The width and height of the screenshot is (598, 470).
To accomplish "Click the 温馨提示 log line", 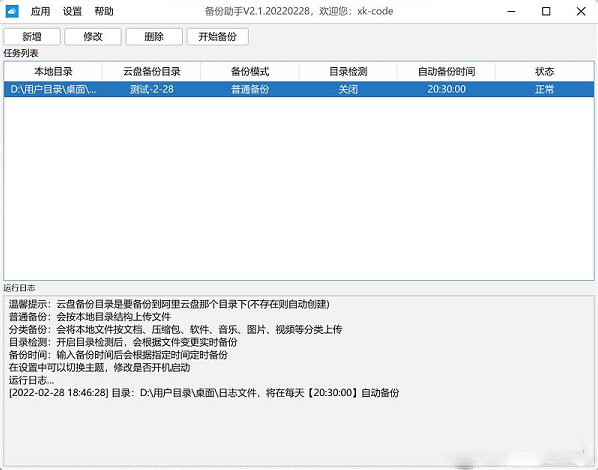I will click(x=169, y=304).
